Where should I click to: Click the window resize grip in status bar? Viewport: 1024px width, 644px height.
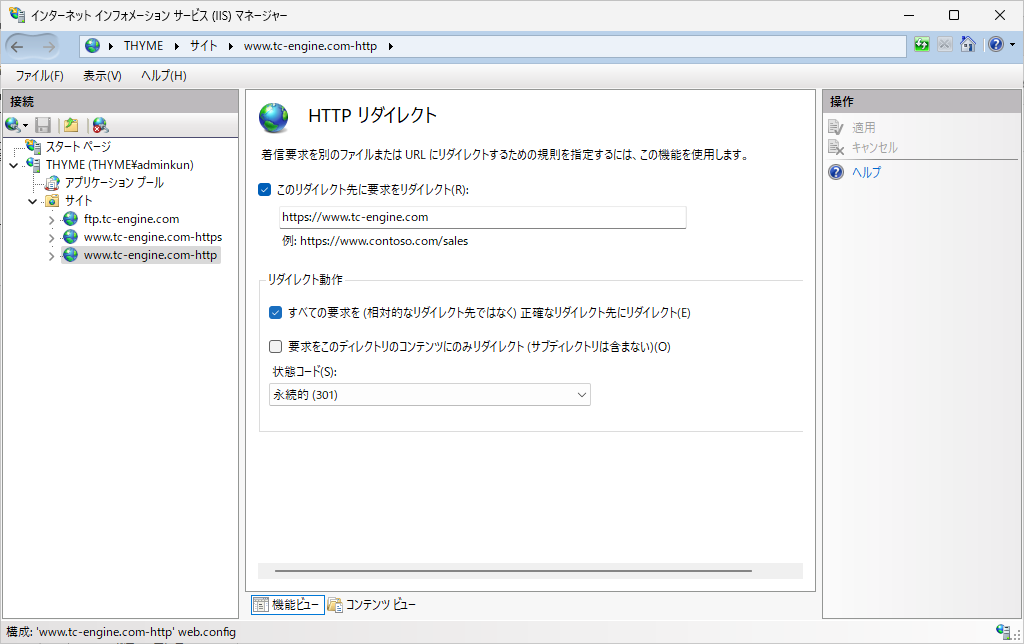[x=1017, y=635]
